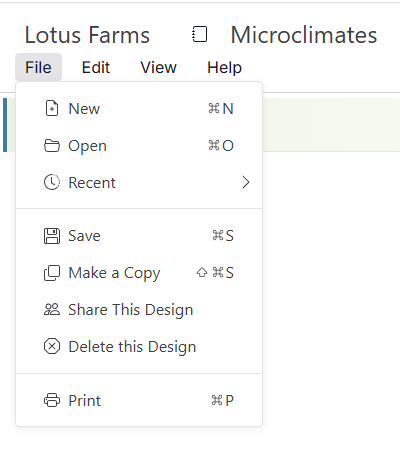Image resolution: width=400 pixels, height=459 pixels.
Task: Click the Save floppy disk icon
Action: click(52, 236)
